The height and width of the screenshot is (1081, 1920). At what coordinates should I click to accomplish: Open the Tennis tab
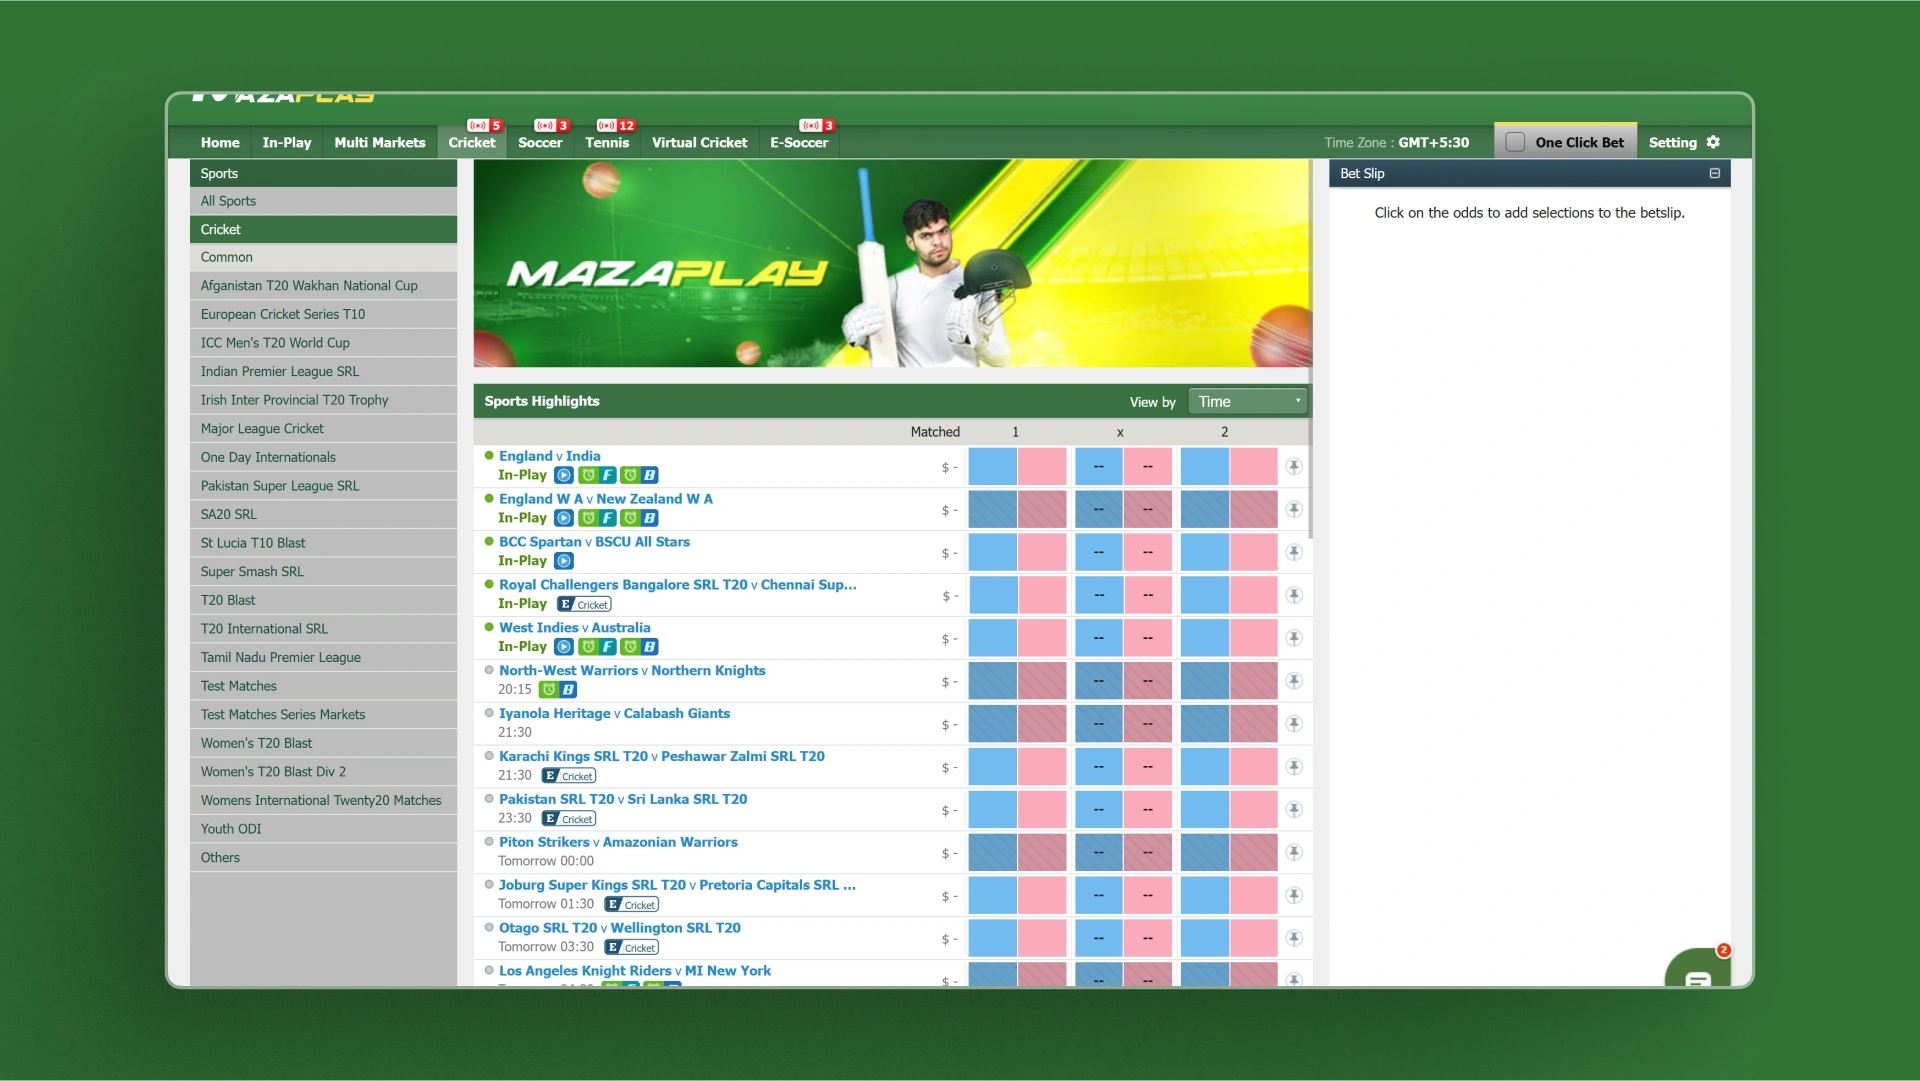click(607, 143)
